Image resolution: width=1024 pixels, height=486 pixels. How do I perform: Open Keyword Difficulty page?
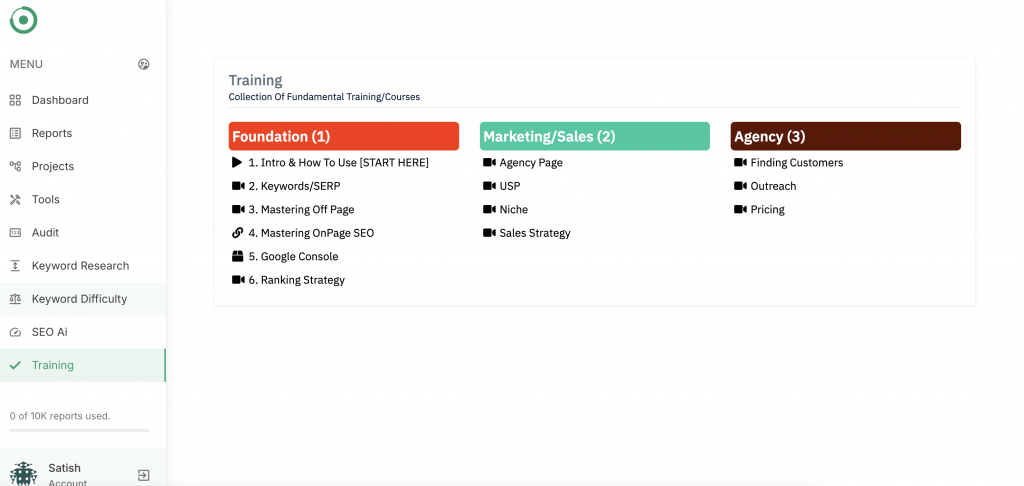click(83, 299)
